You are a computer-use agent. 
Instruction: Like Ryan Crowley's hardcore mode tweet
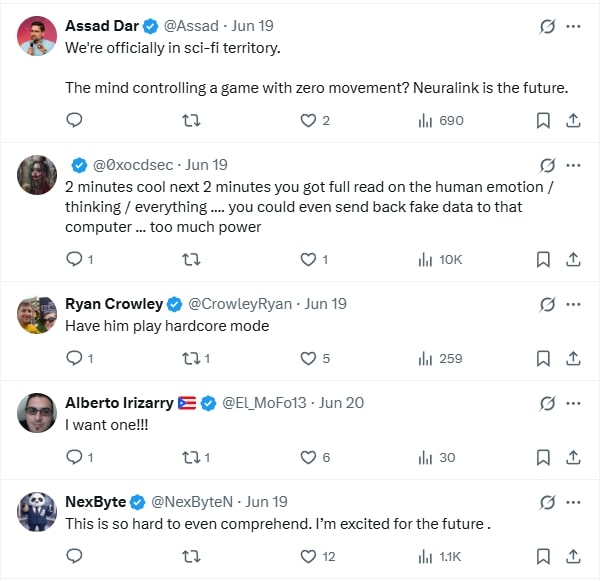(x=309, y=358)
